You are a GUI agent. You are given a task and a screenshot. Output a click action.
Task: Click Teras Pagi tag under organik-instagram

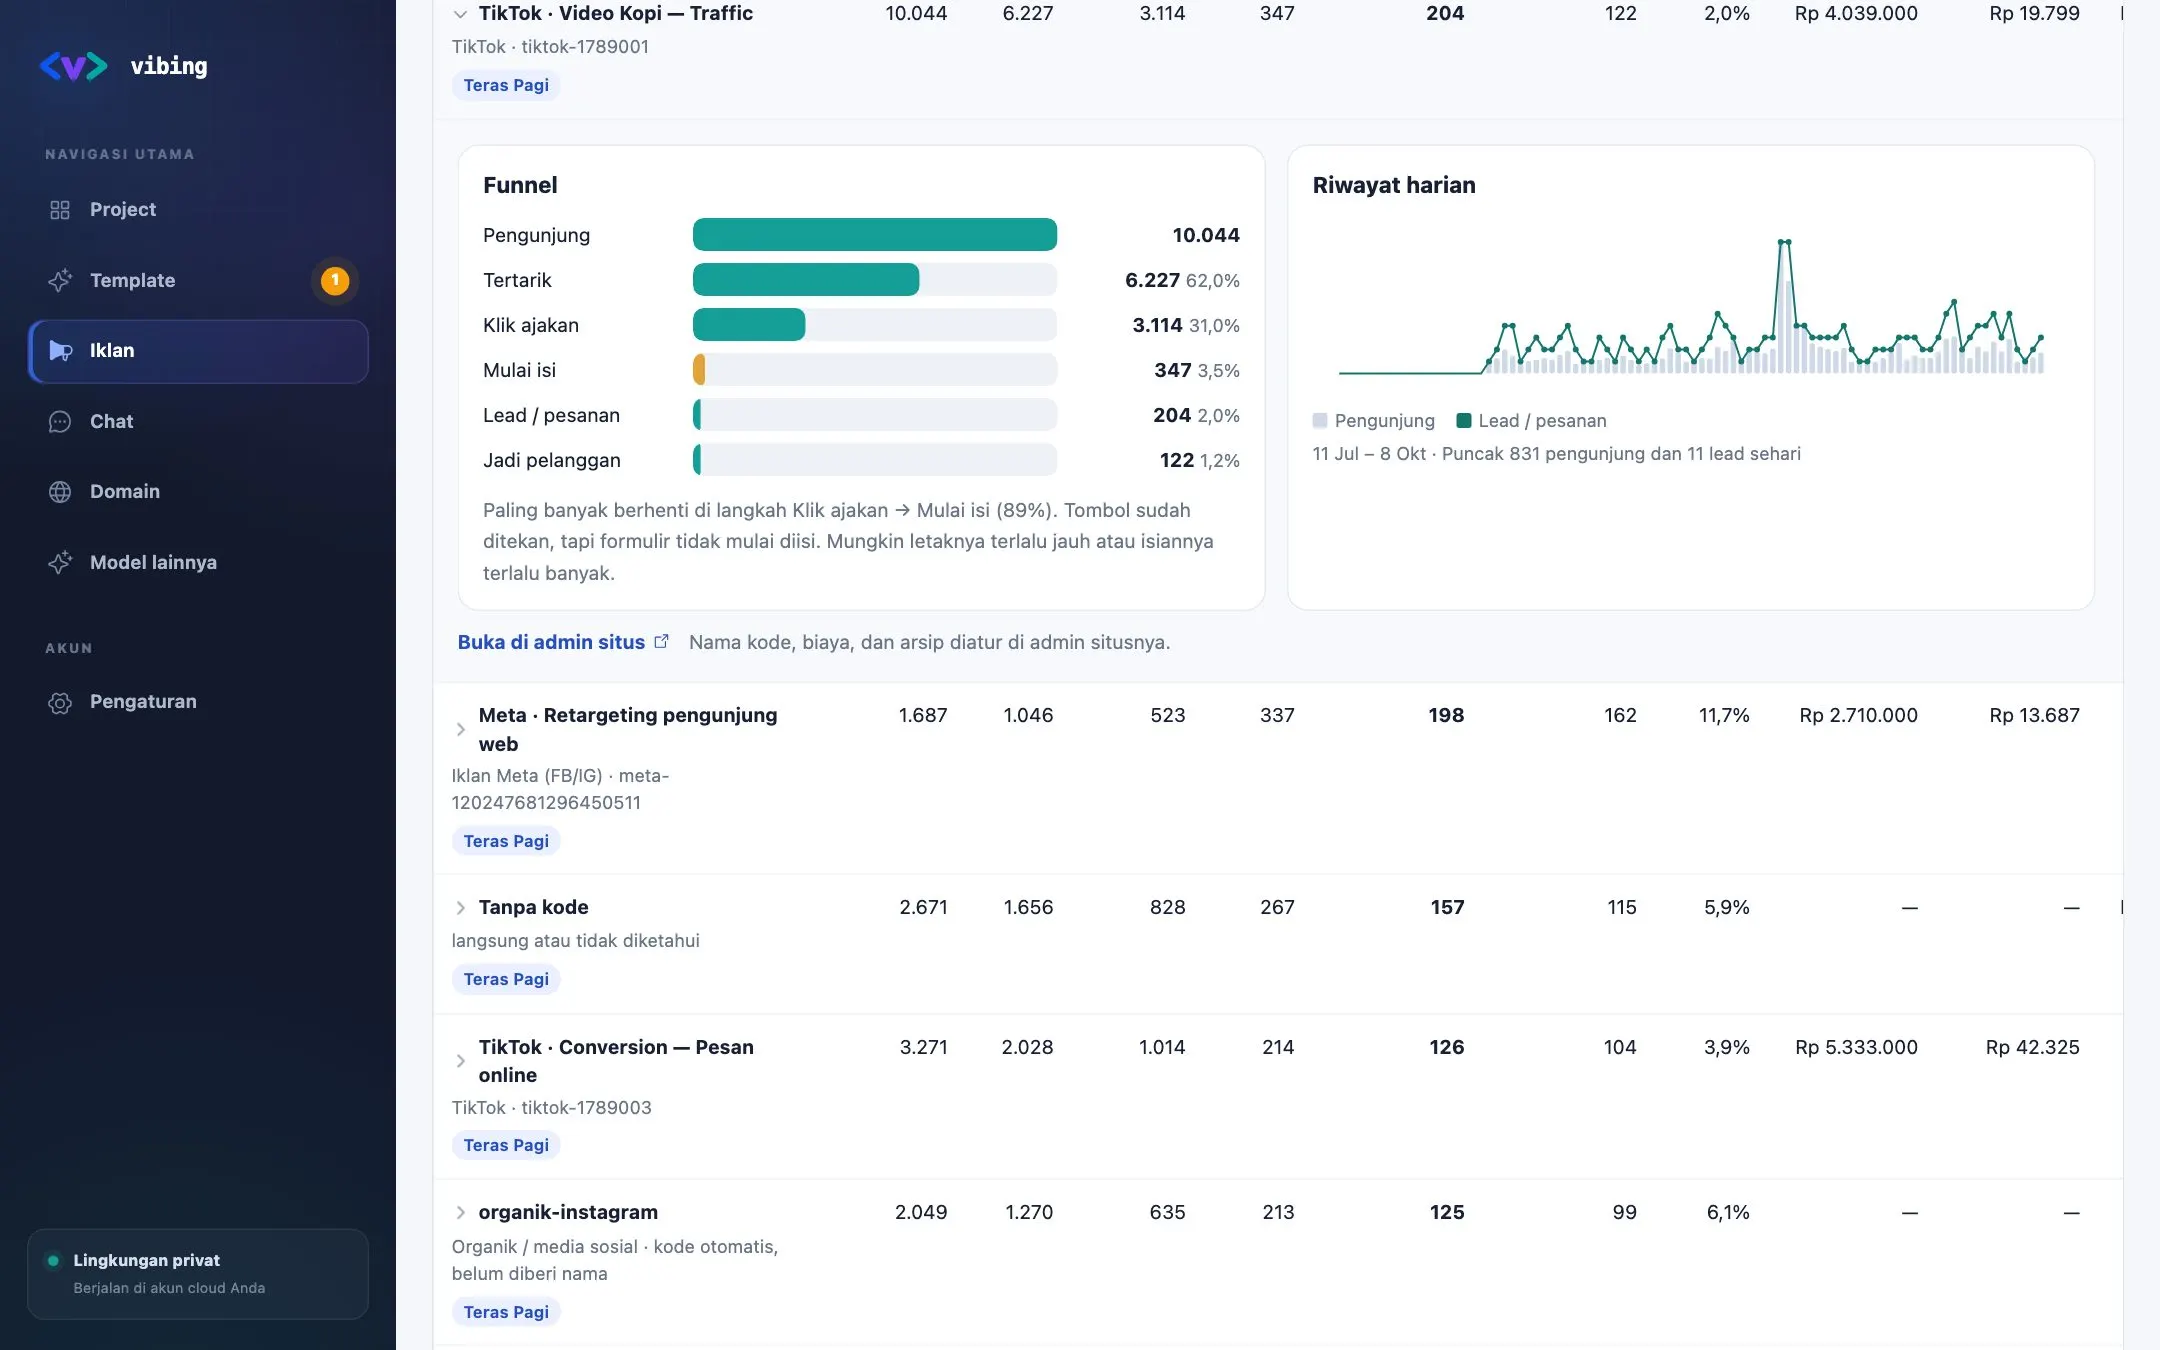[506, 1312]
